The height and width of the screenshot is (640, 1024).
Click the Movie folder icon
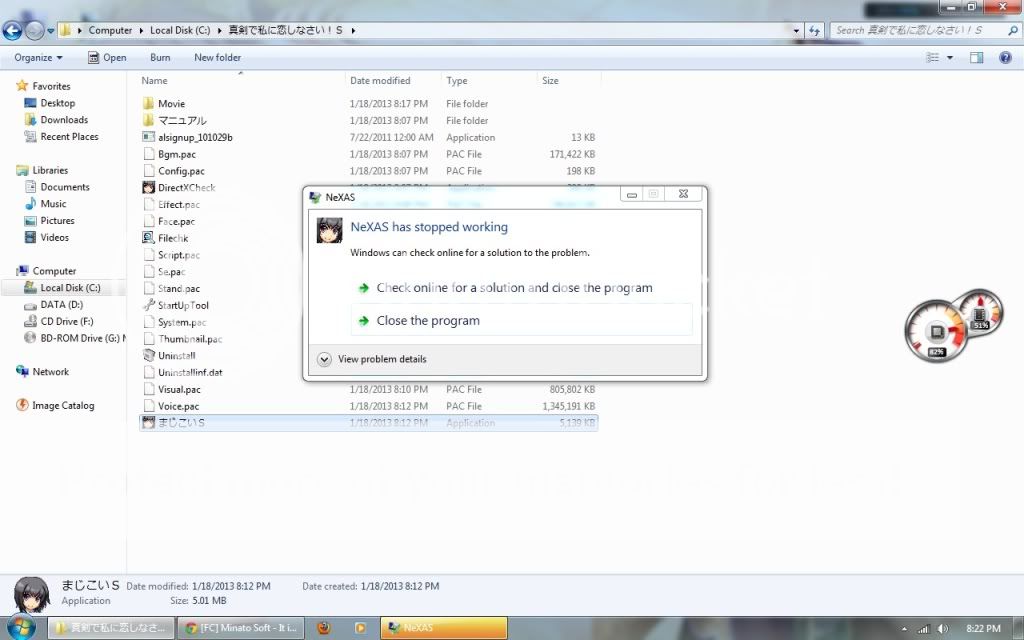(148, 104)
